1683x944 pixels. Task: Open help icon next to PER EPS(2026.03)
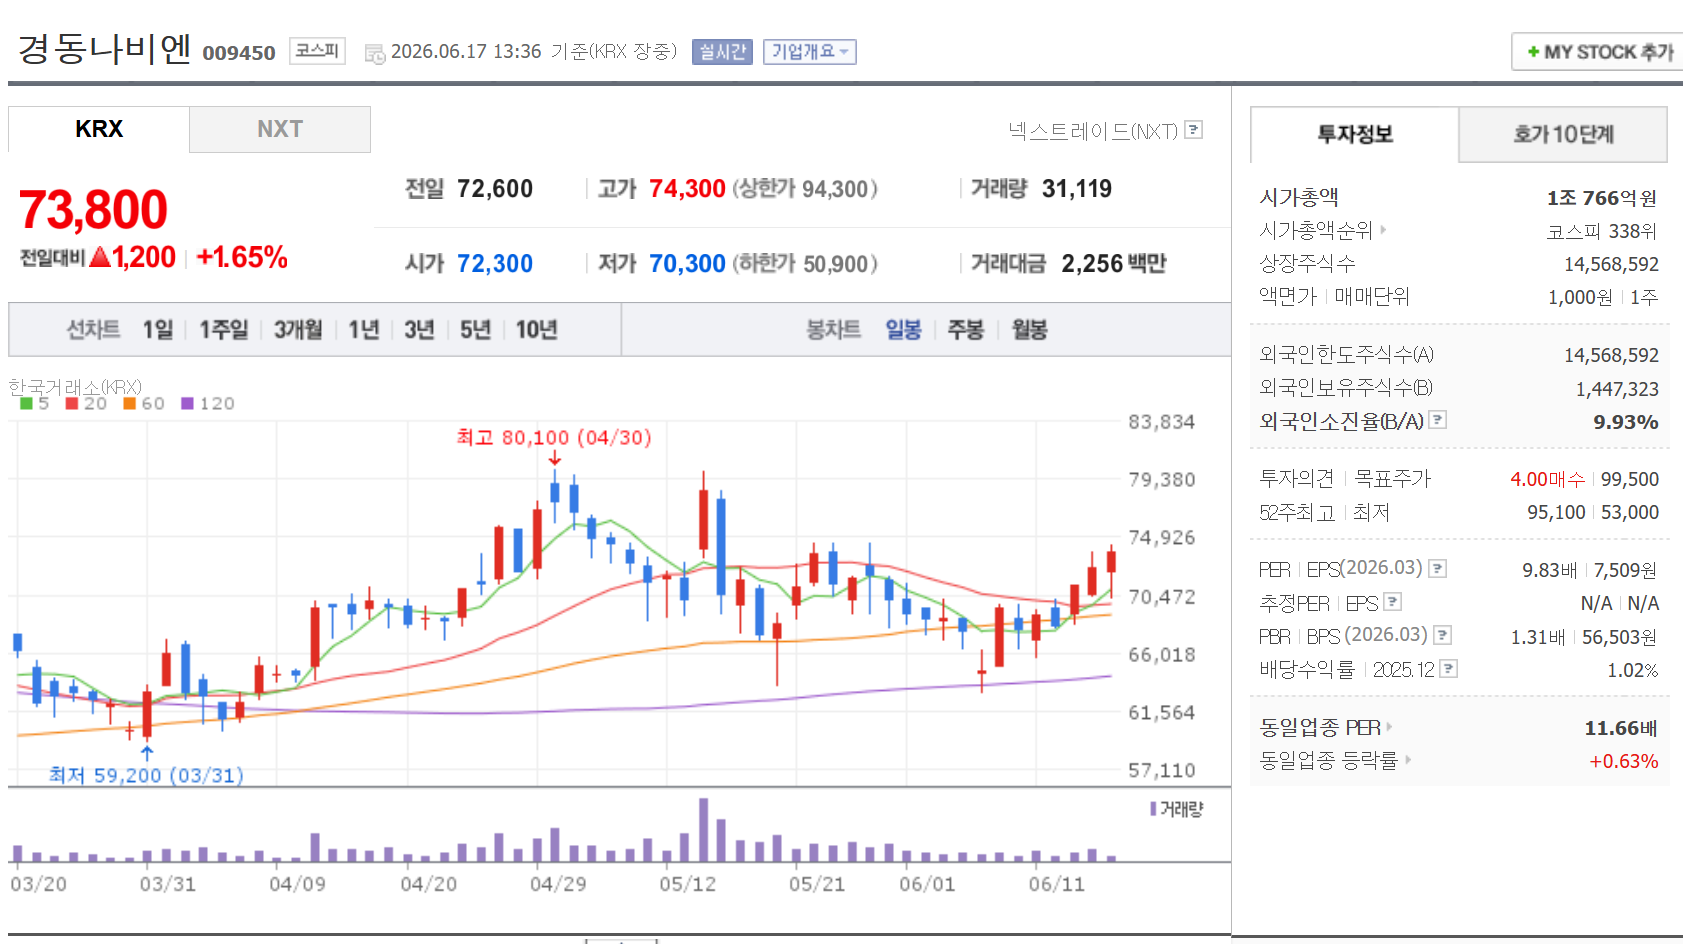pos(1438,568)
